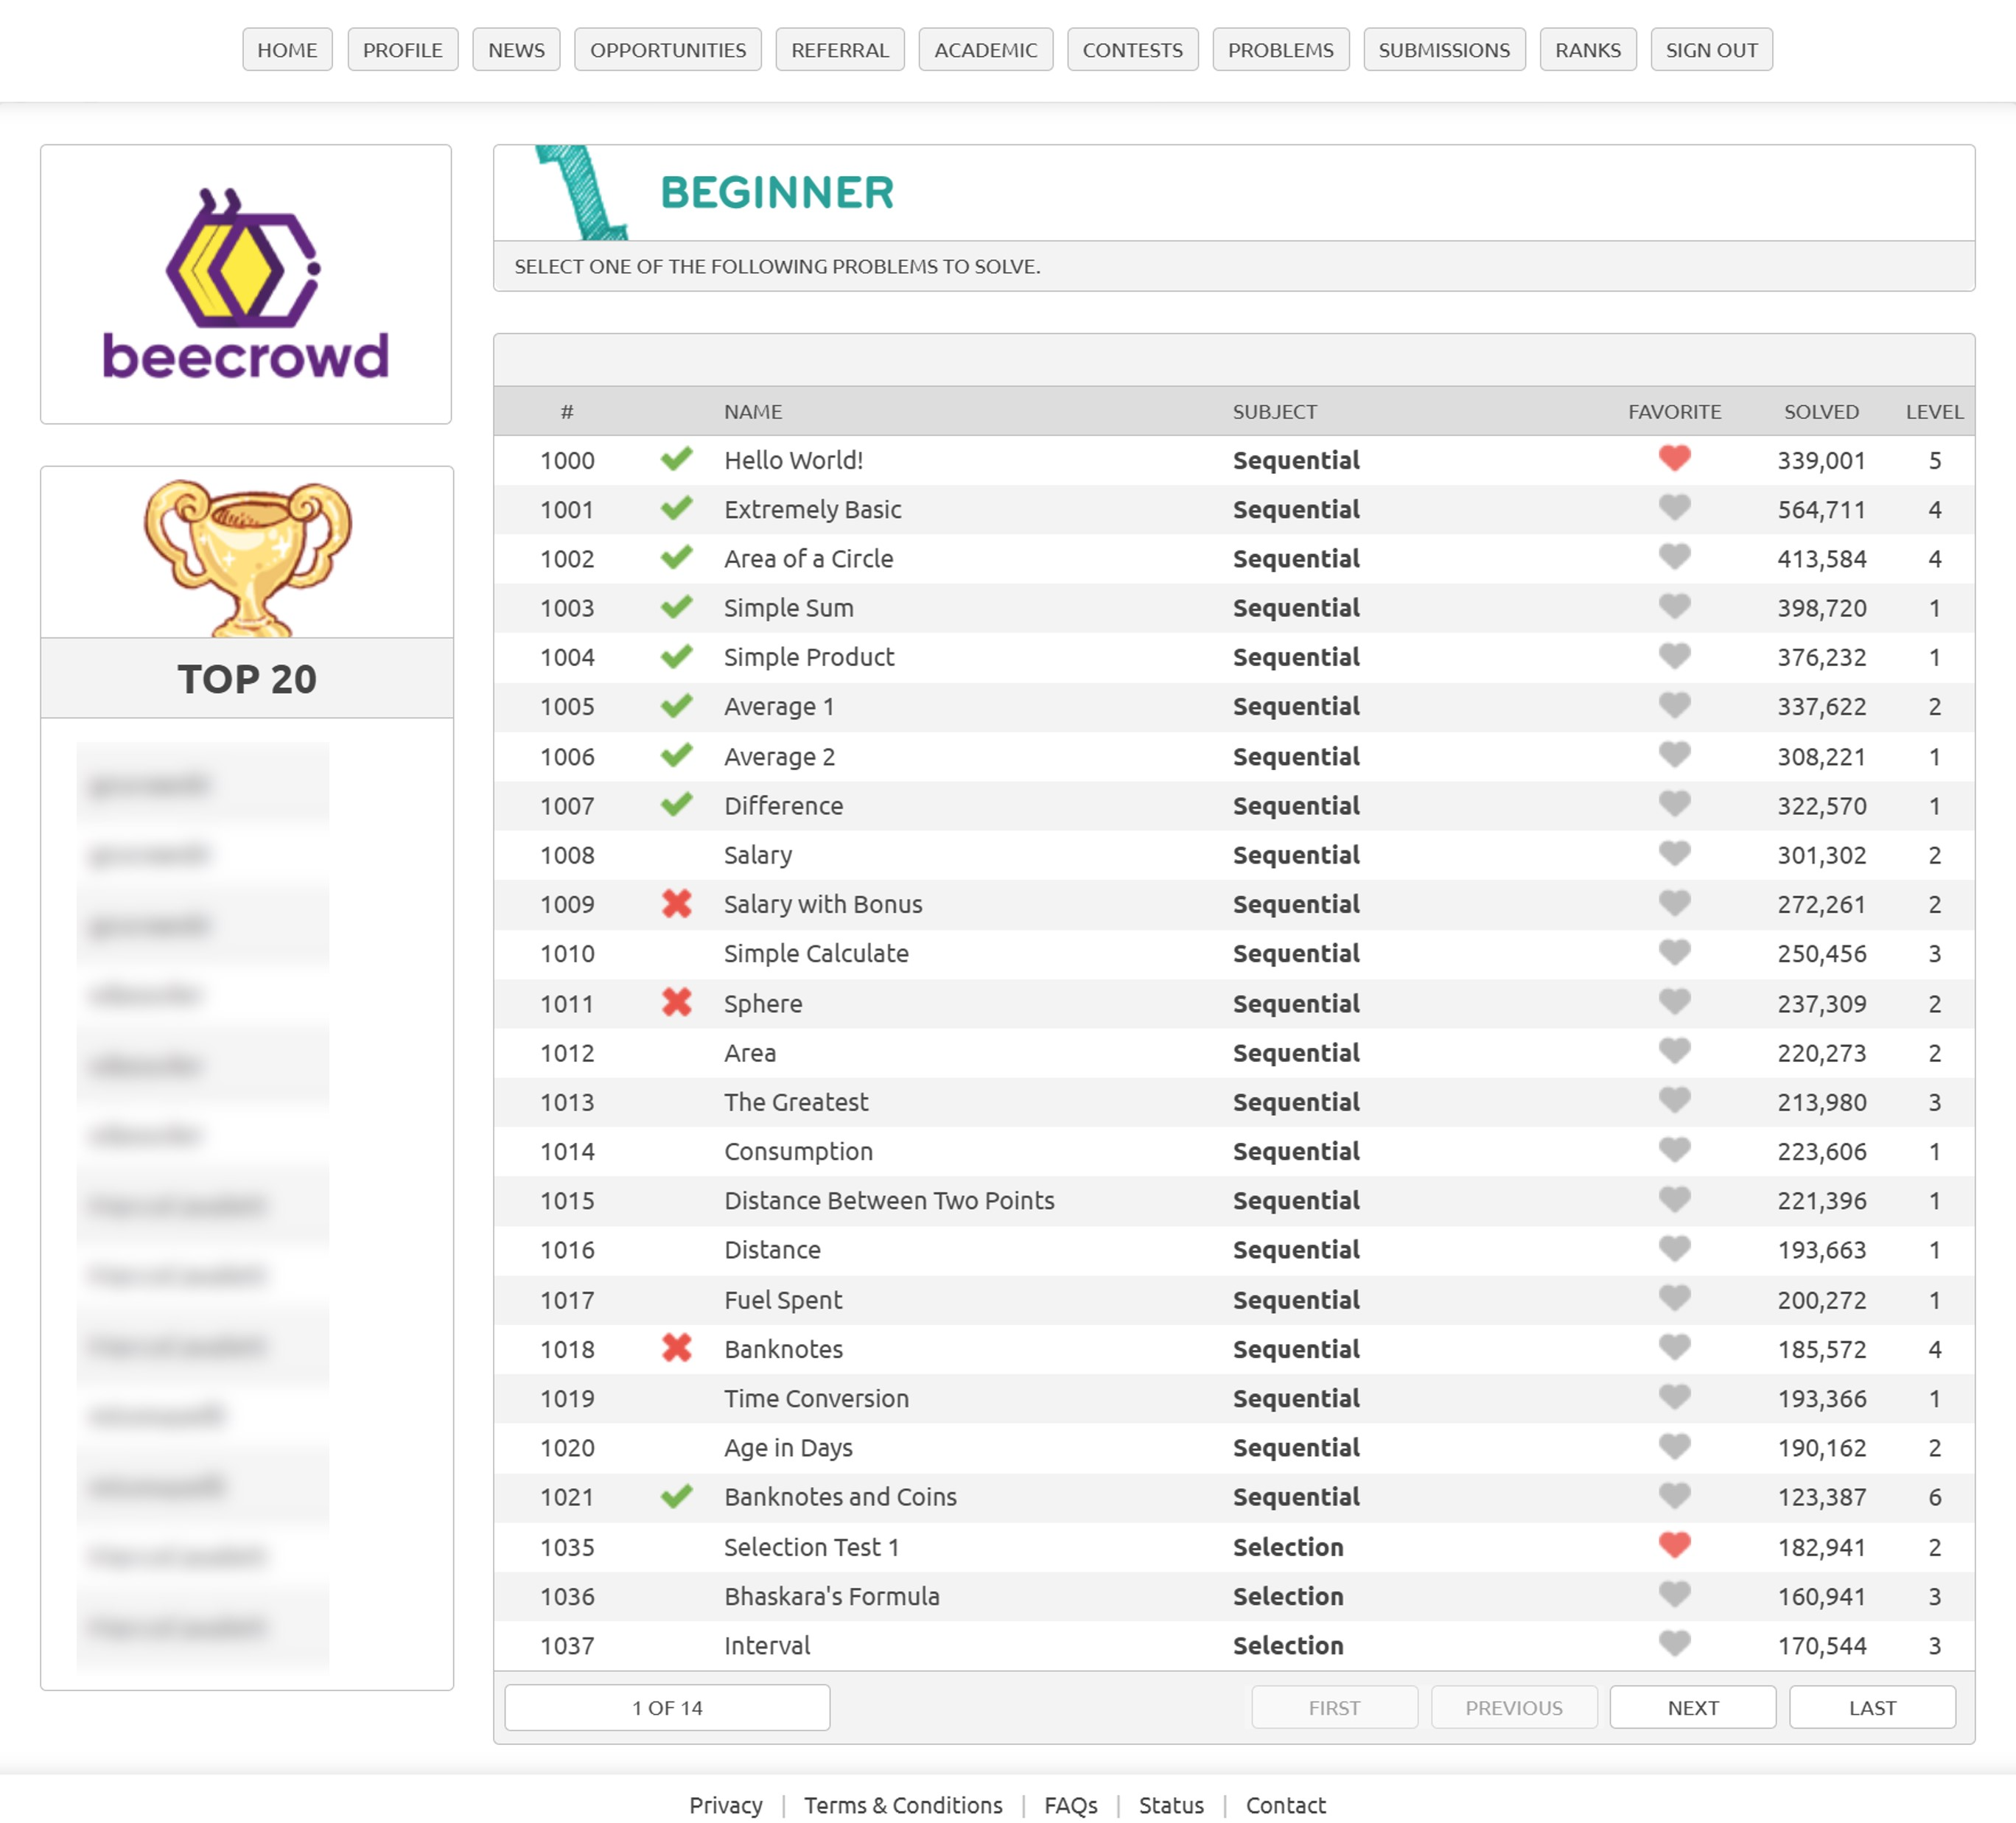Favorite Extremely Basic with gray heart

[x=1674, y=508]
